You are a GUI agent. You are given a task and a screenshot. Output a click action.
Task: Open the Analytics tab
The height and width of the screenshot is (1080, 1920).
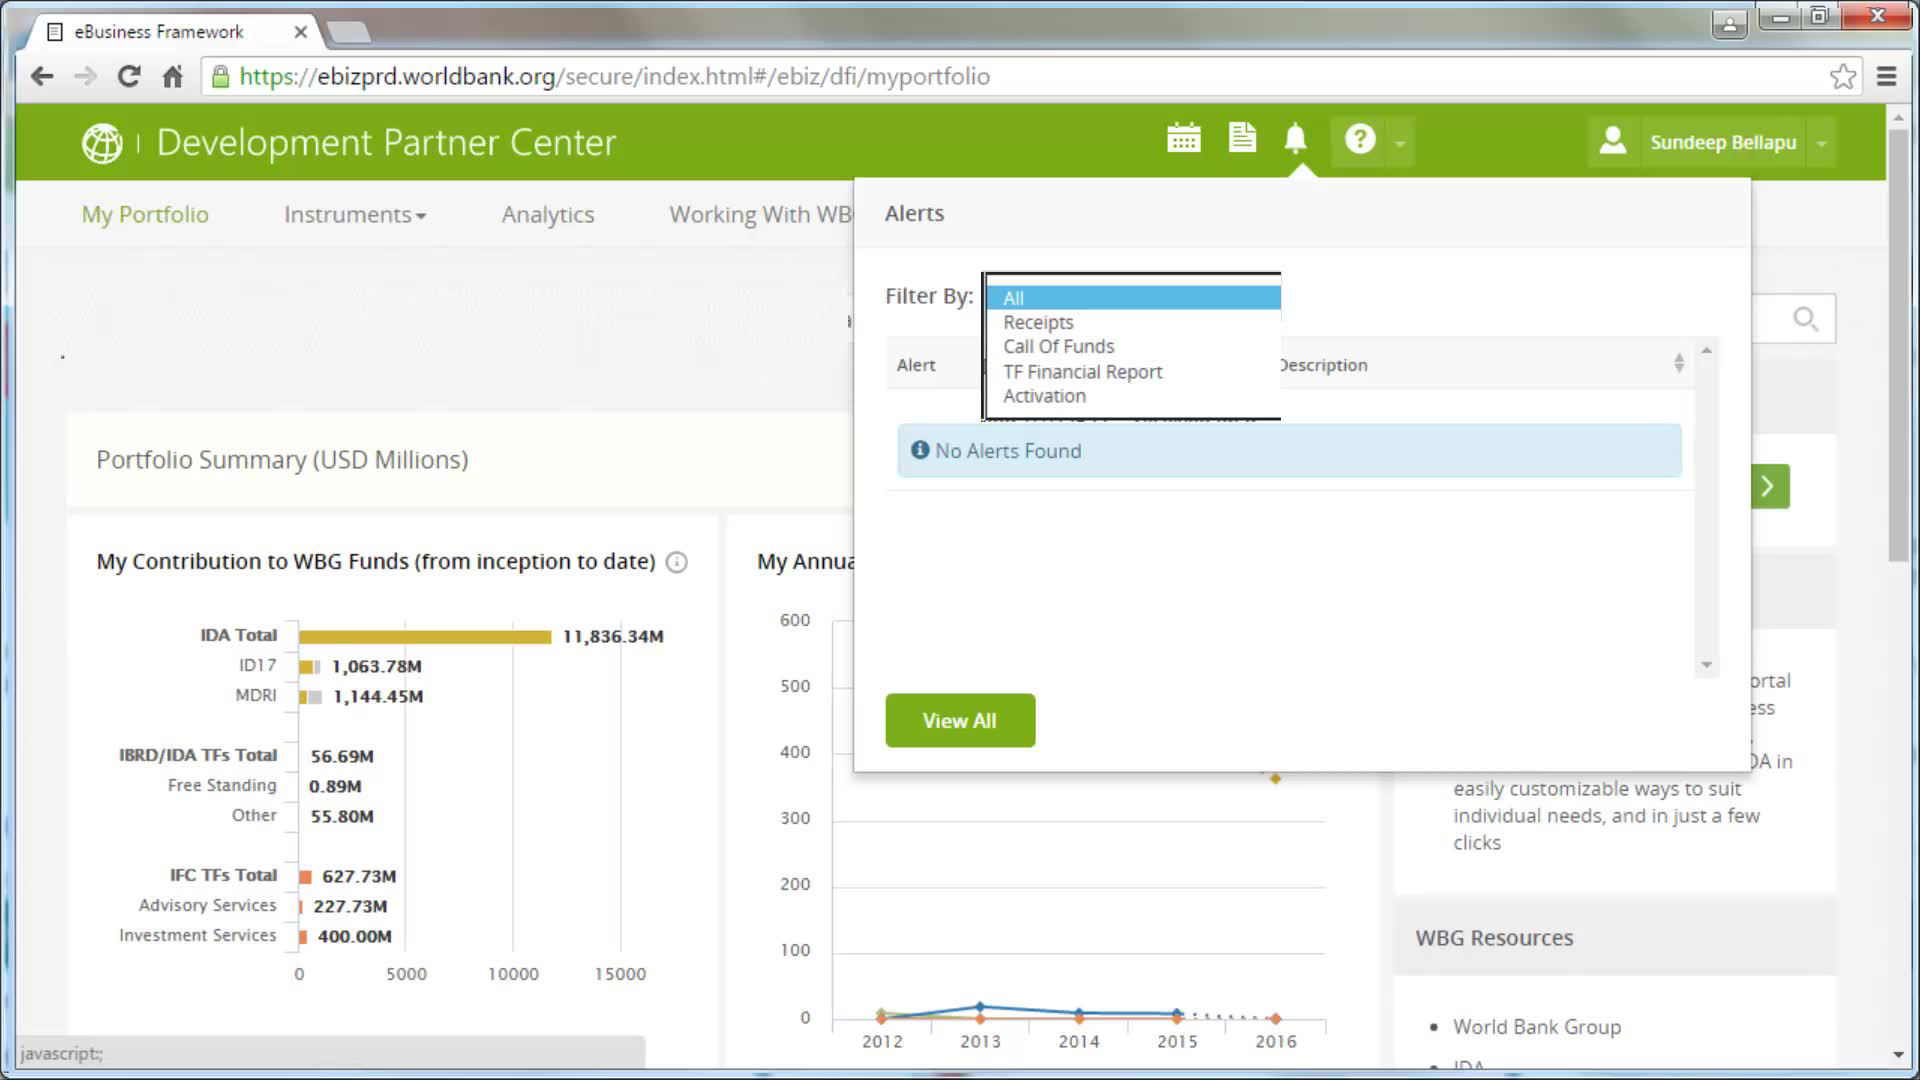548,215
